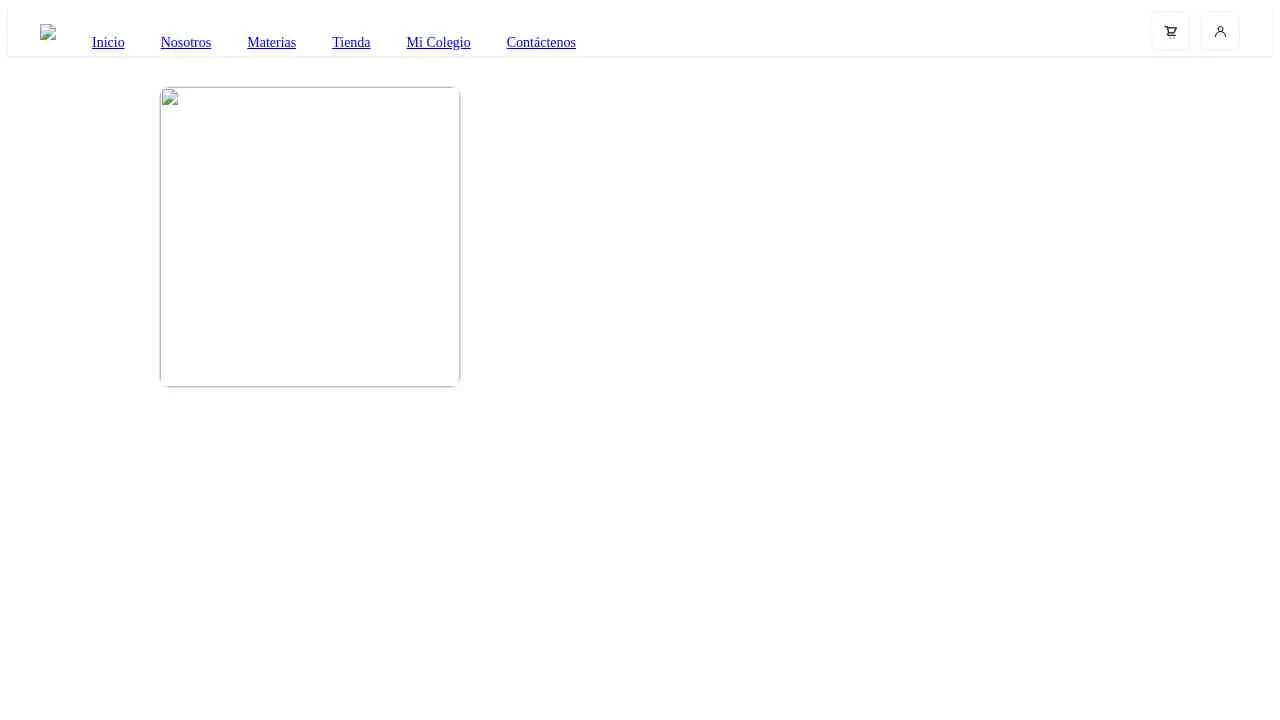Open the about us page via Nosotros
Image resolution: width=1280 pixels, height=720 pixels.
coord(186,42)
